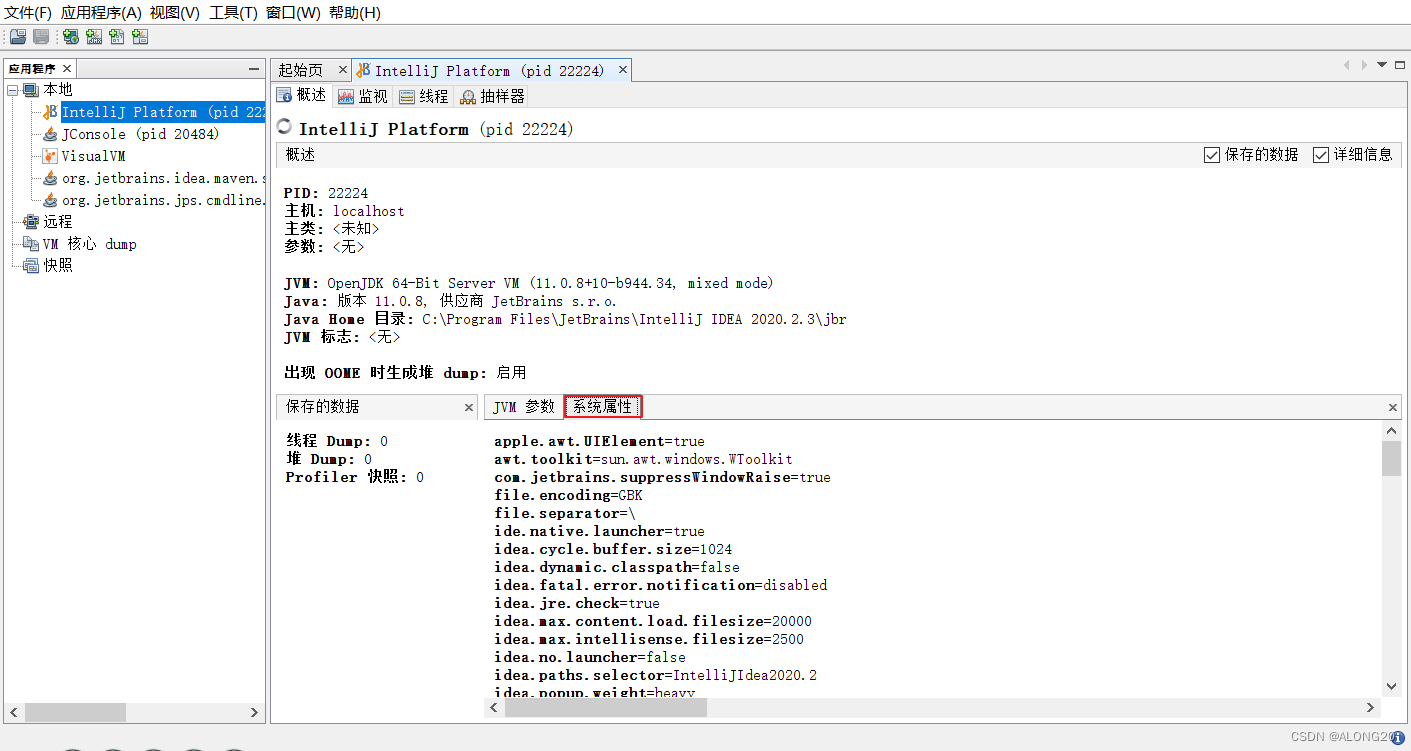Select the 本地 computer icon in the tree
The height and width of the screenshot is (751, 1411).
click(31, 90)
